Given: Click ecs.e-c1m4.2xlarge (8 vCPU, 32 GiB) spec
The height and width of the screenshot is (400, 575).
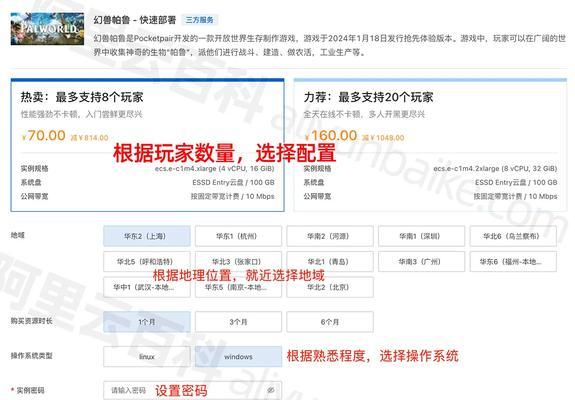Looking at the screenshot, I should tap(495, 169).
